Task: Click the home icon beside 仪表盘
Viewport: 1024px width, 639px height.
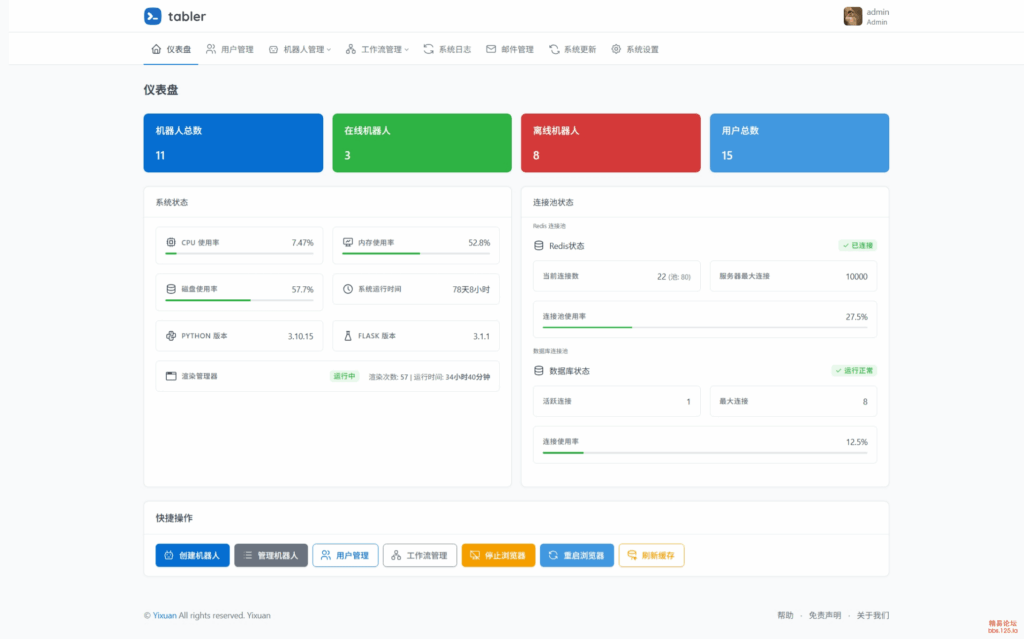Action: coord(156,49)
